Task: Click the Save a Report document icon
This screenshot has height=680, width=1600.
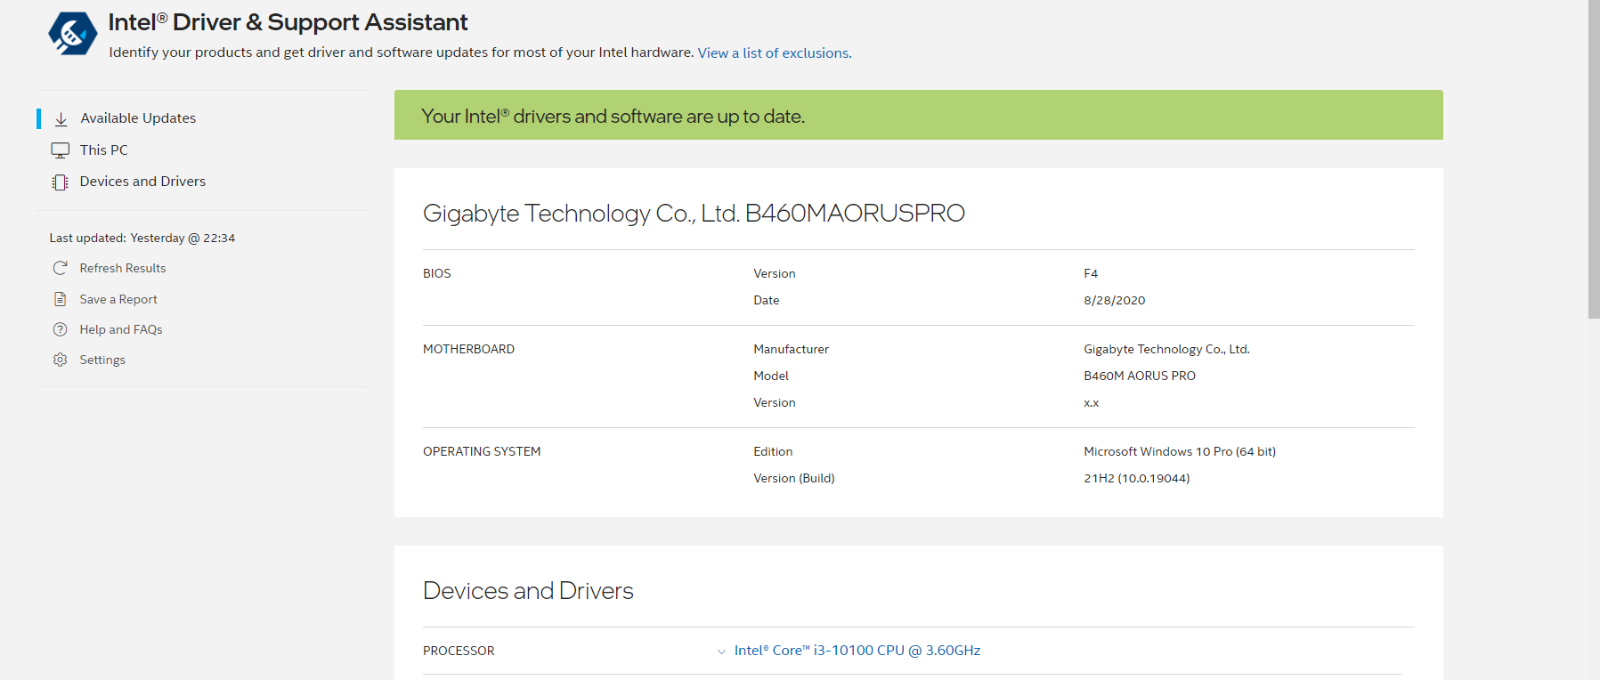Action: tap(60, 299)
